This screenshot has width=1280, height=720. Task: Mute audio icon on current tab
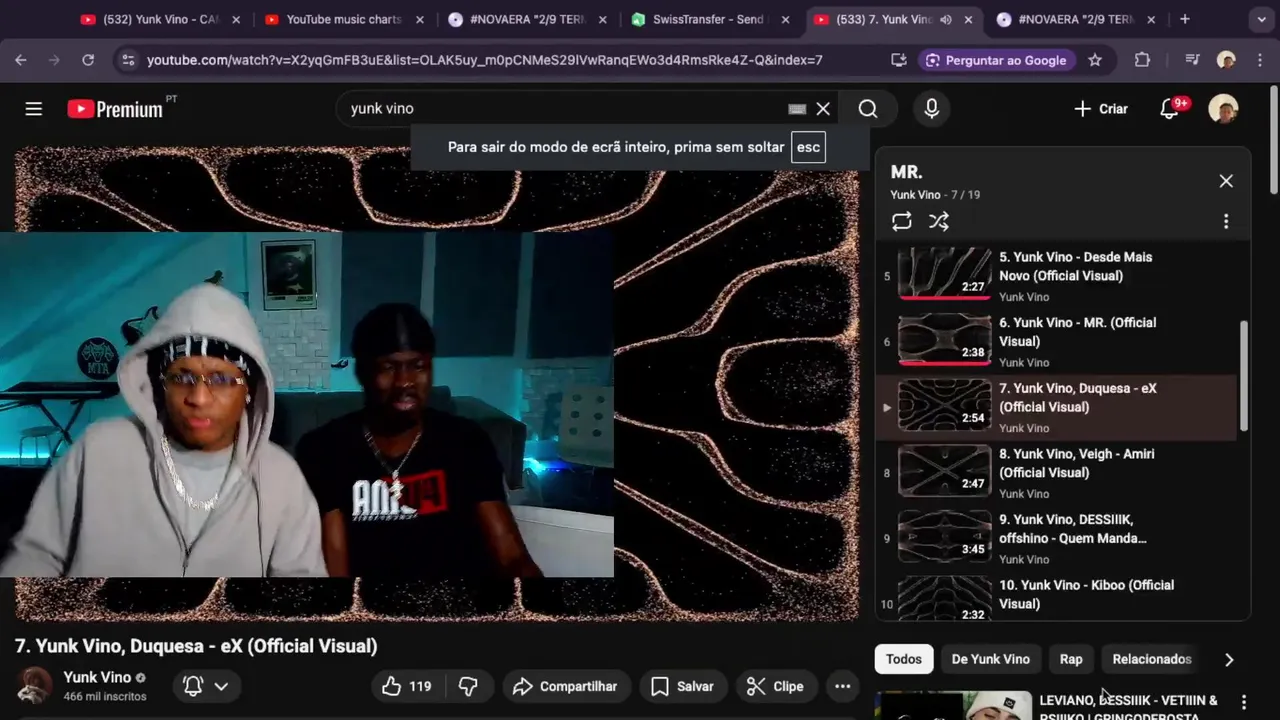point(946,19)
